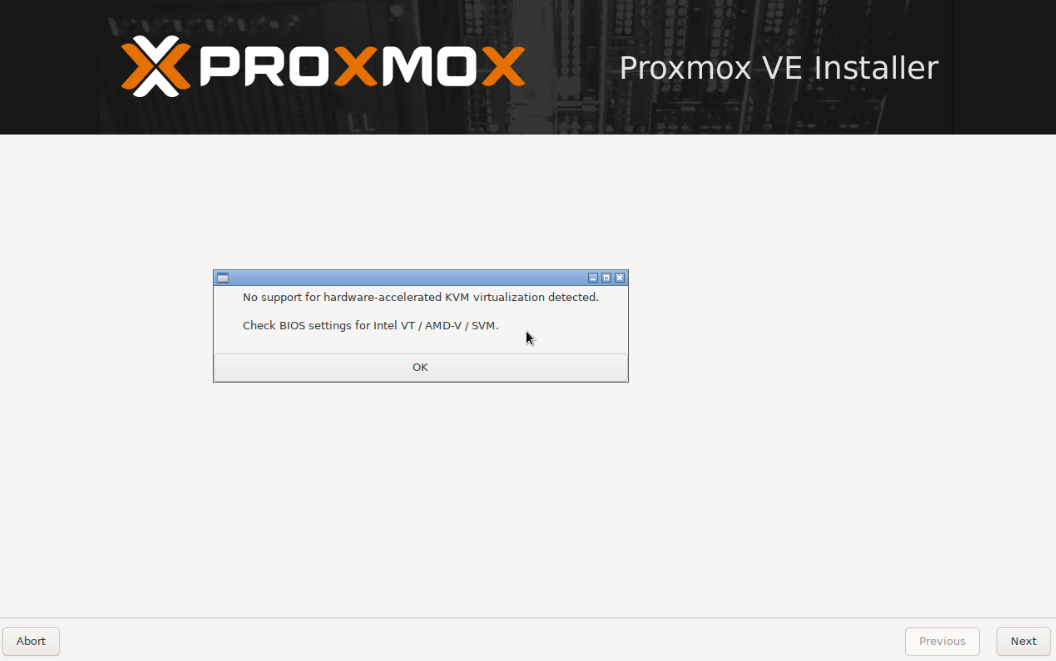Confirm the warning with OK

coord(421,367)
